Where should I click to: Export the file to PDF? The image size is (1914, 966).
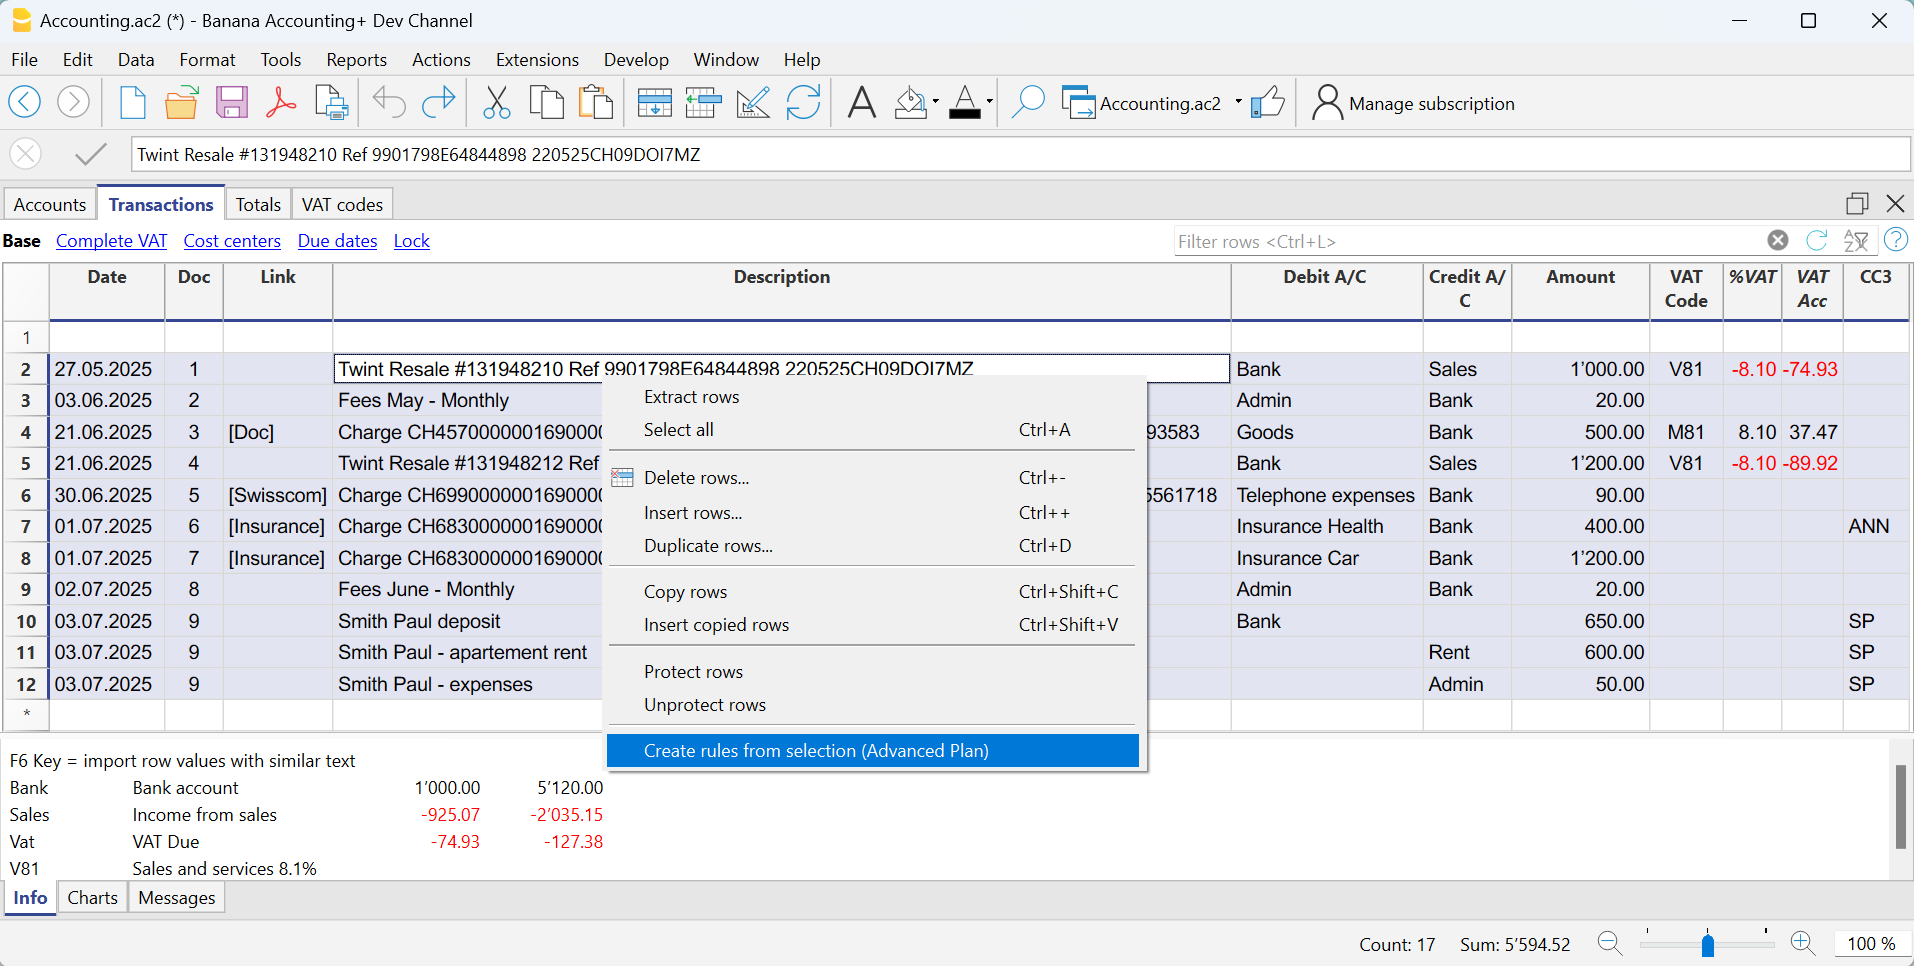[281, 101]
